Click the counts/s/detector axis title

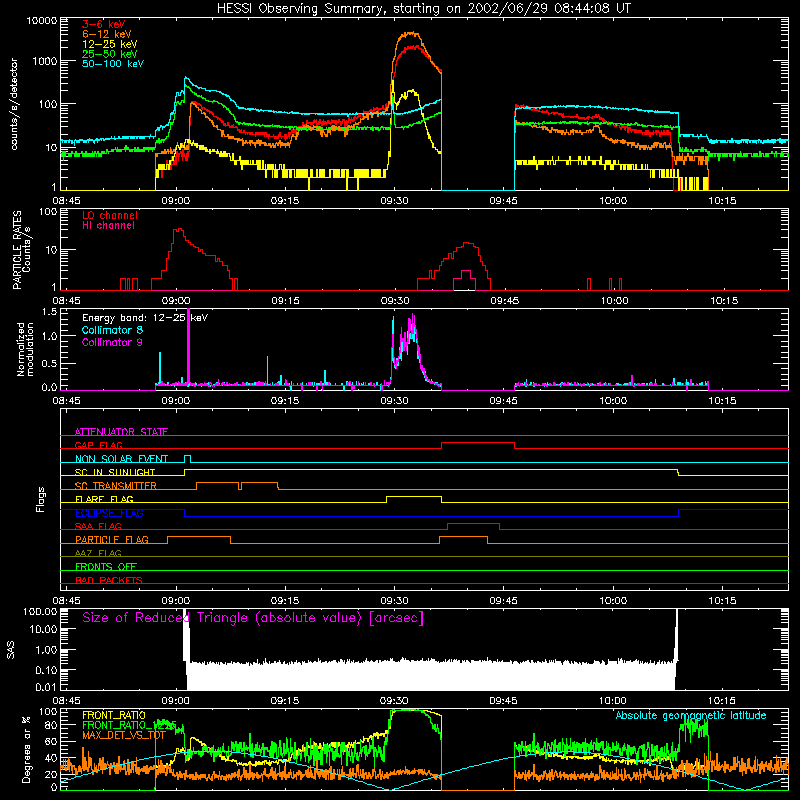point(14,104)
